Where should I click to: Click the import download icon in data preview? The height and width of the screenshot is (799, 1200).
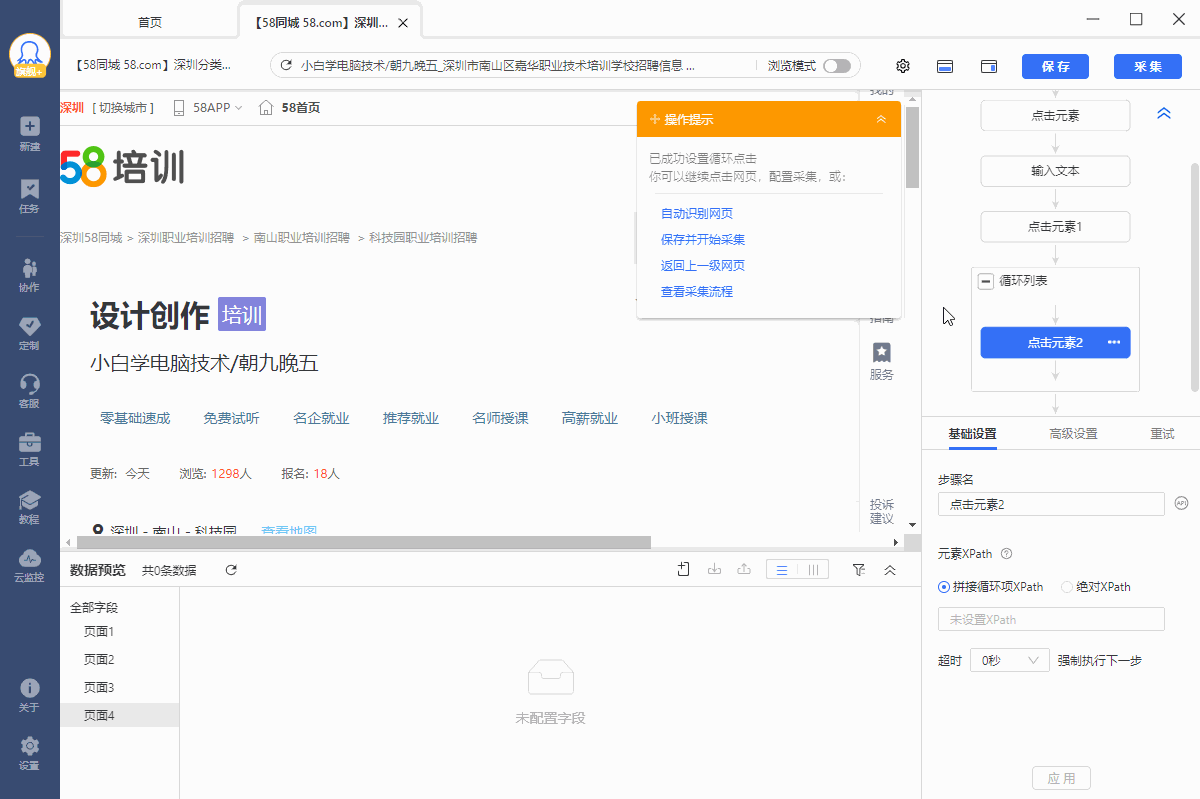[714, 569]
